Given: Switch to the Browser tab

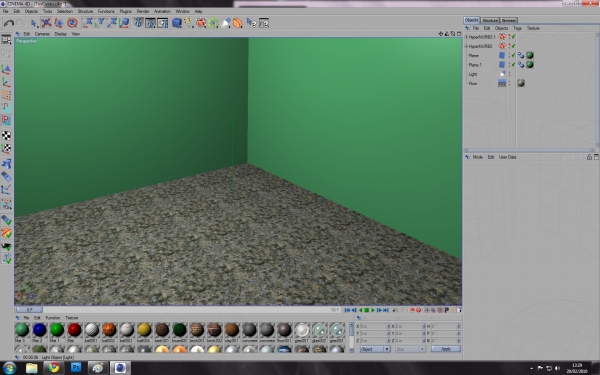Looking at the screenshot, I should pyautogui.click(x=509, y=20).
